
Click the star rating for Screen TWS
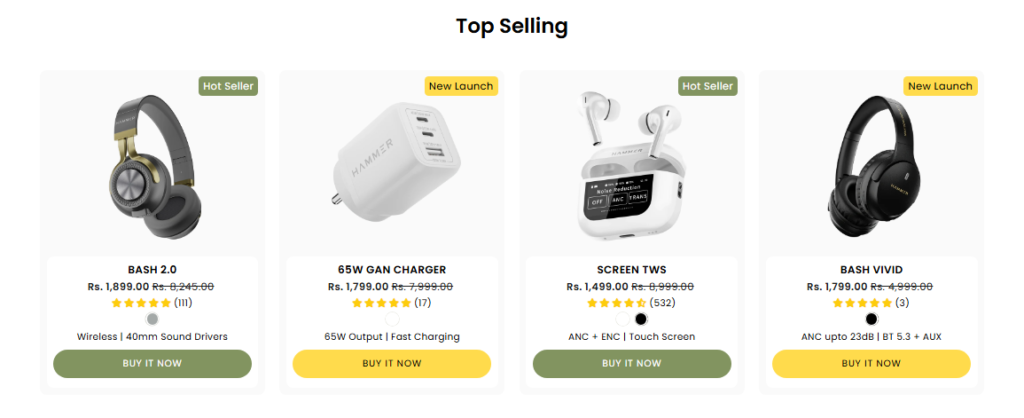pos(616,302)
